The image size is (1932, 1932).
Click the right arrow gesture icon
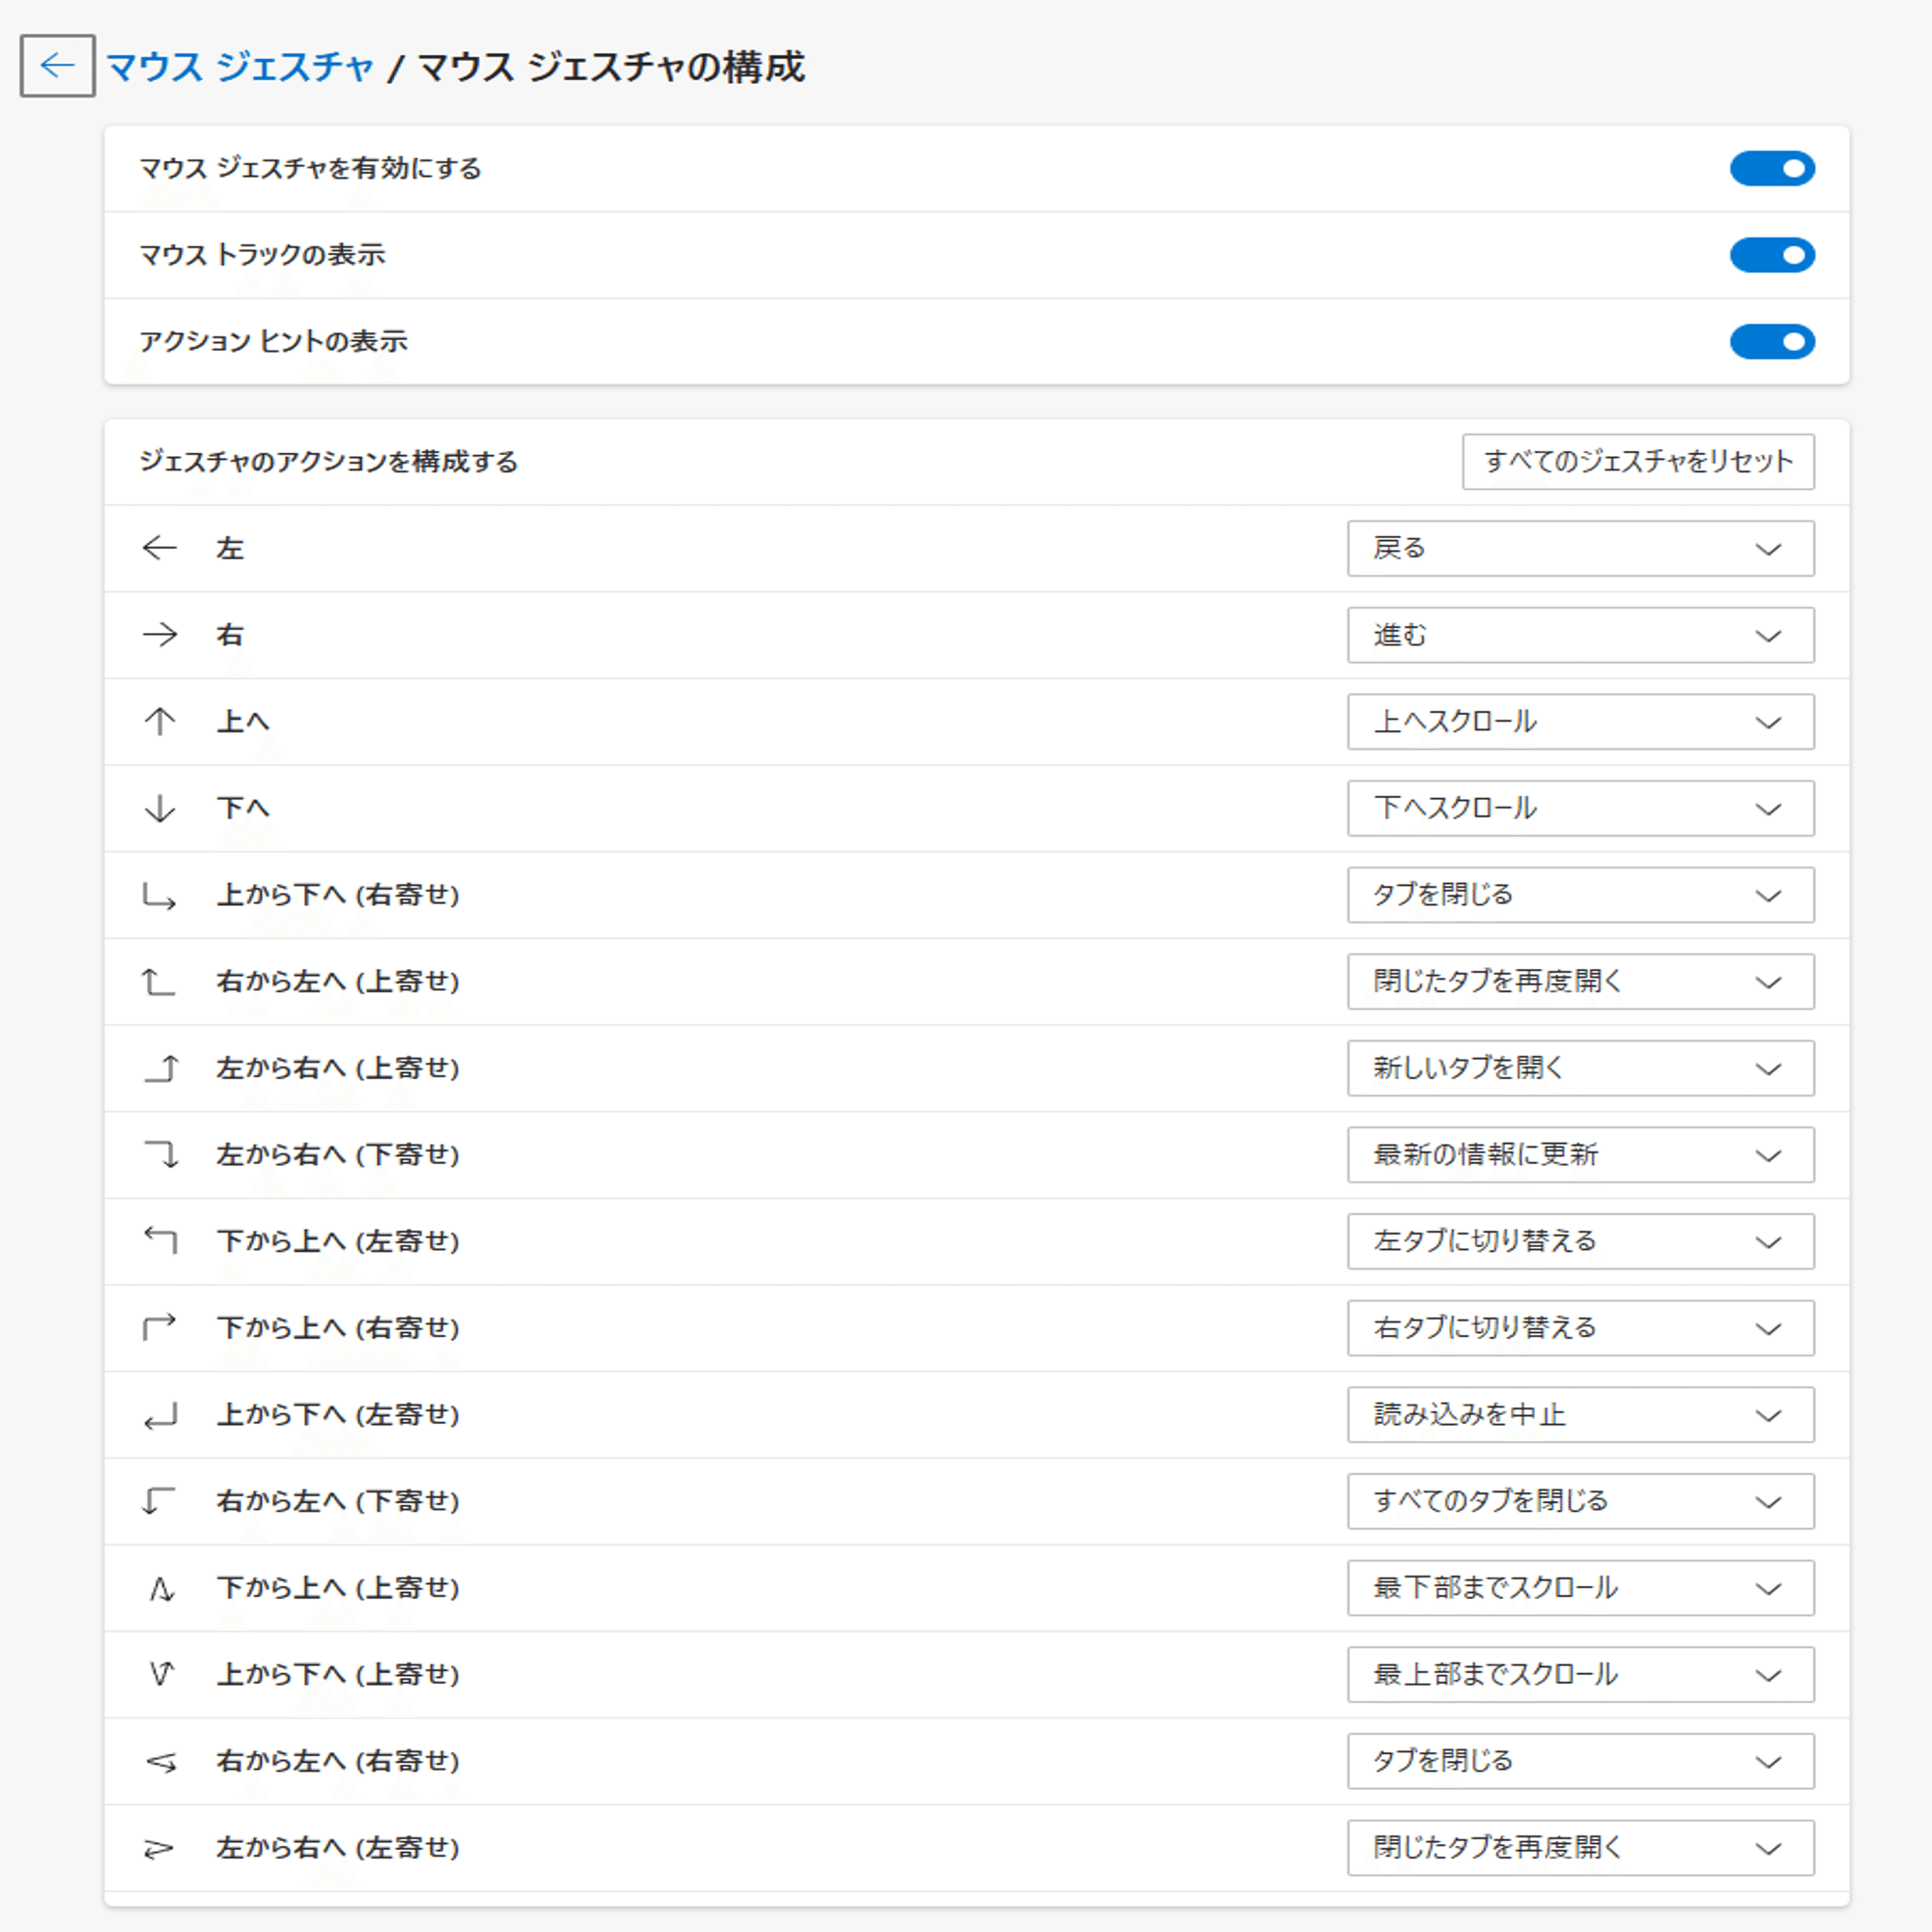point(159,635)
